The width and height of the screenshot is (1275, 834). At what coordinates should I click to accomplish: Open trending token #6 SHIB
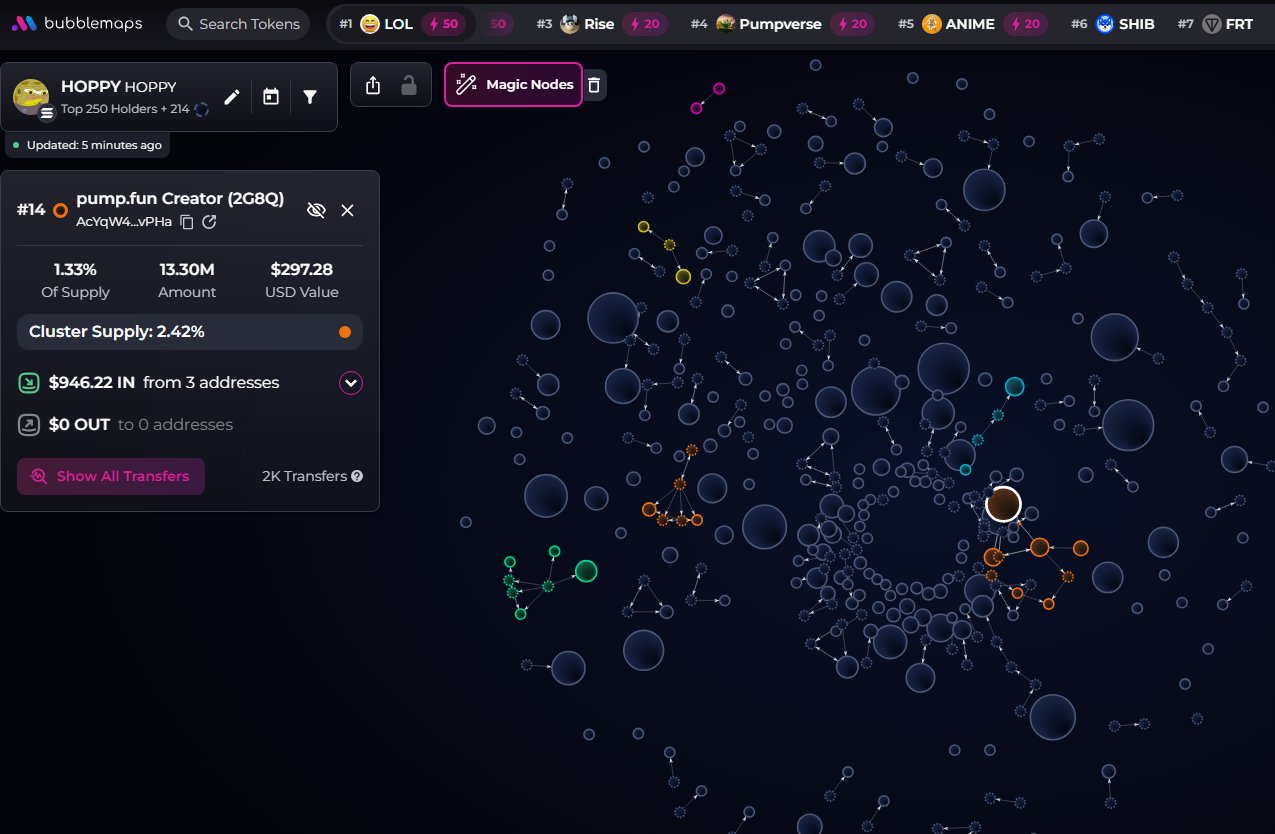pyautogui.click(x=1112, y=23)
